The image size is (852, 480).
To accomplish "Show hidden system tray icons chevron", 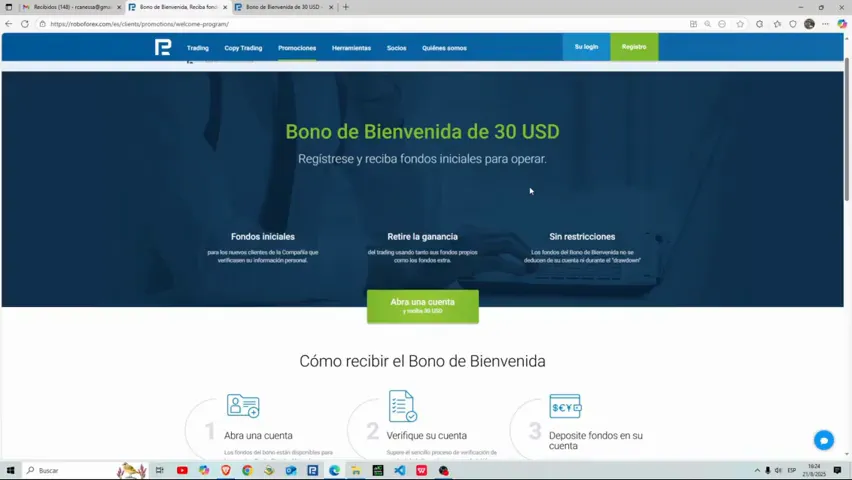I will point(757,470).
